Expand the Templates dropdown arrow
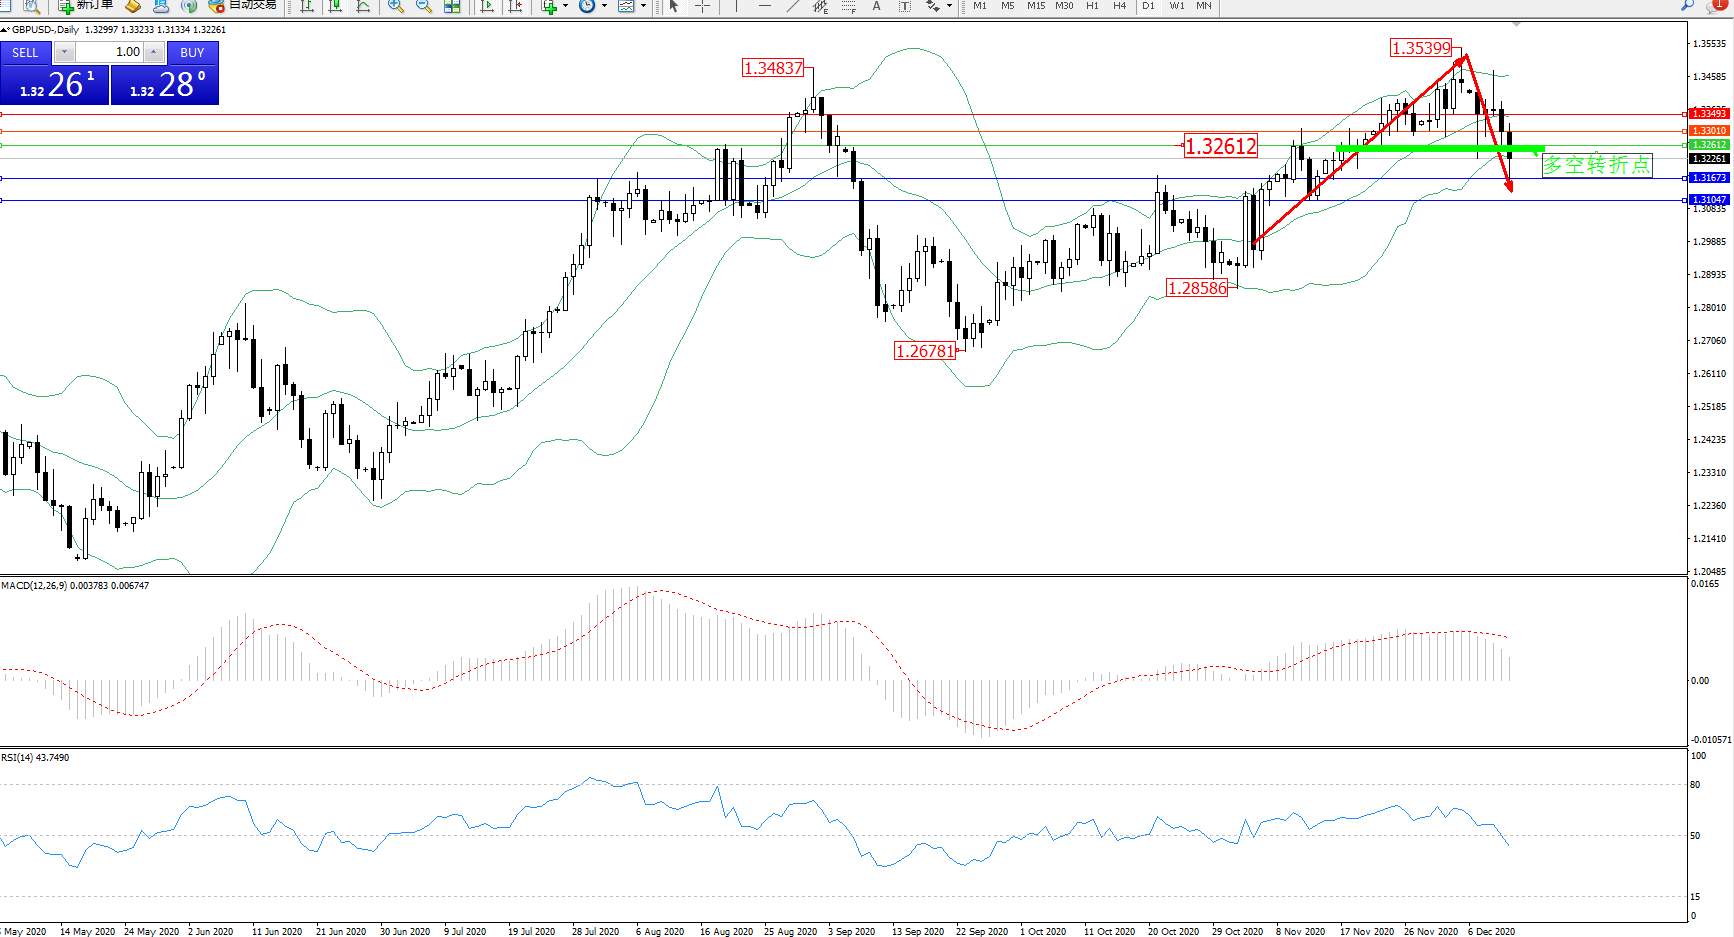Screen dimensions: 1734x937 (x=643, y=6)
